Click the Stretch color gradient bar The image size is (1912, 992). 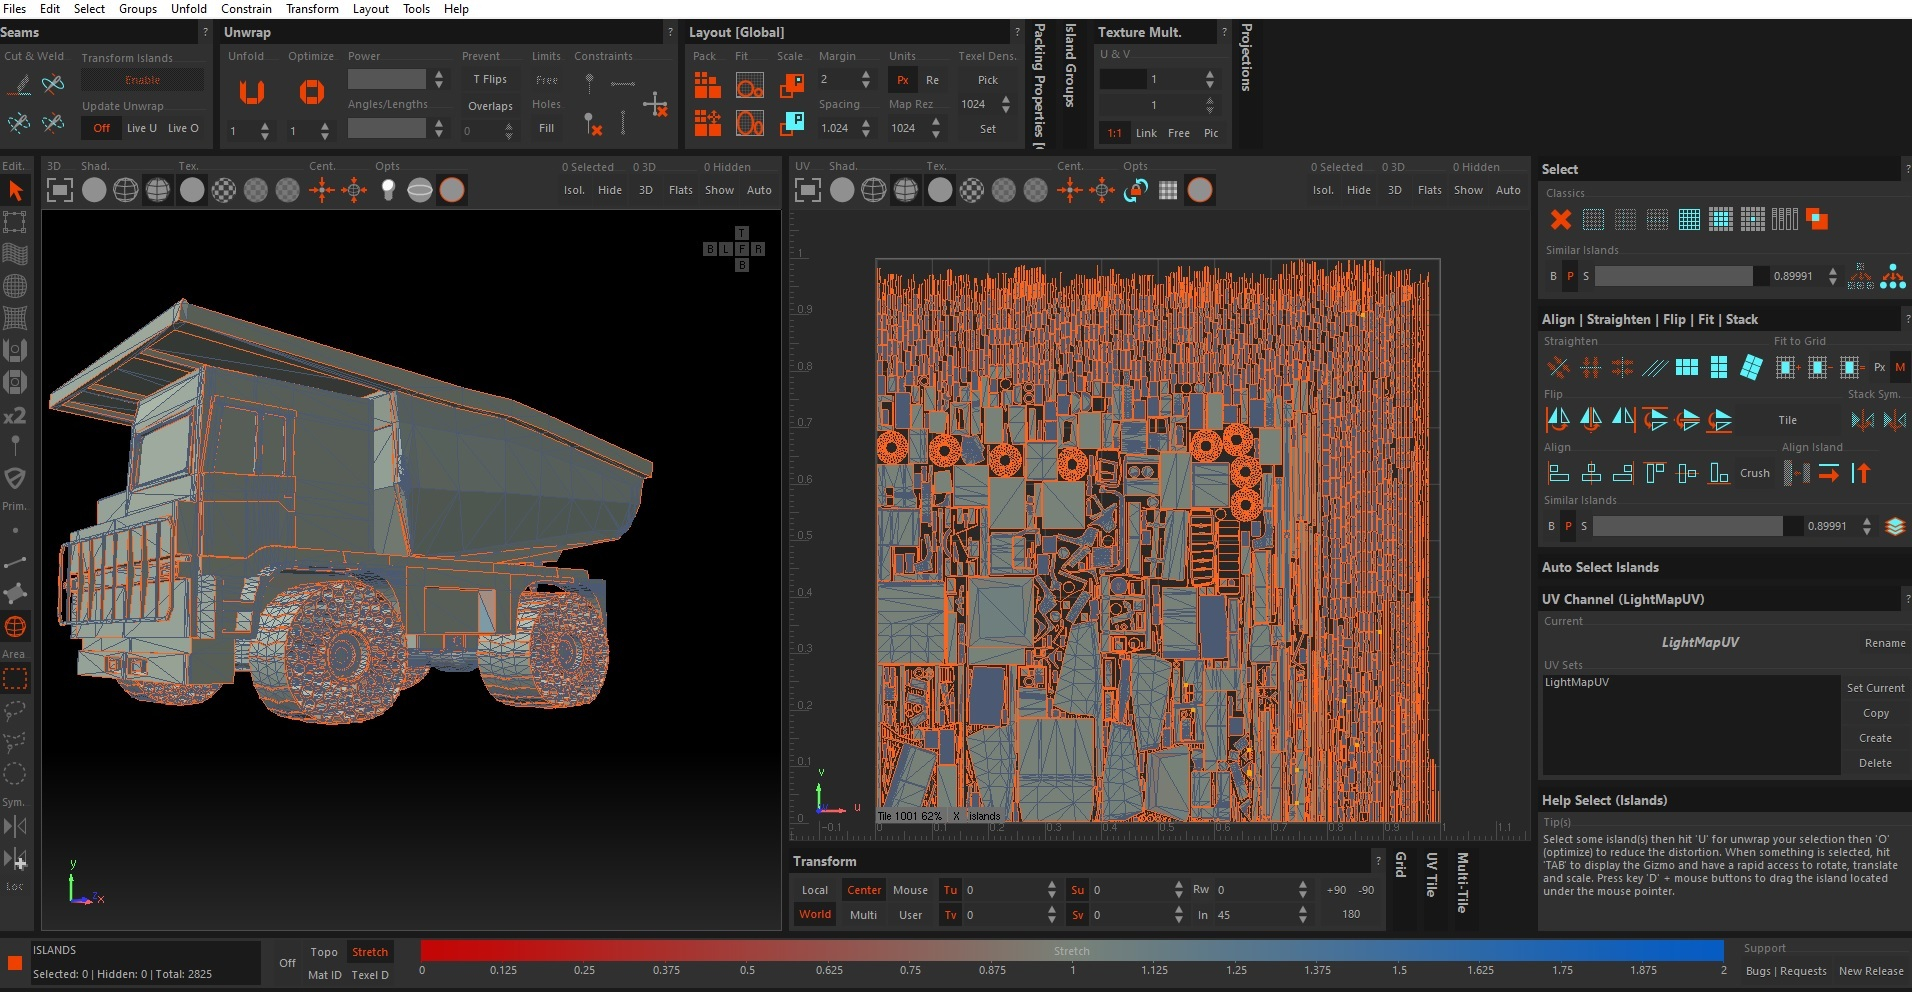(1072, 950)
